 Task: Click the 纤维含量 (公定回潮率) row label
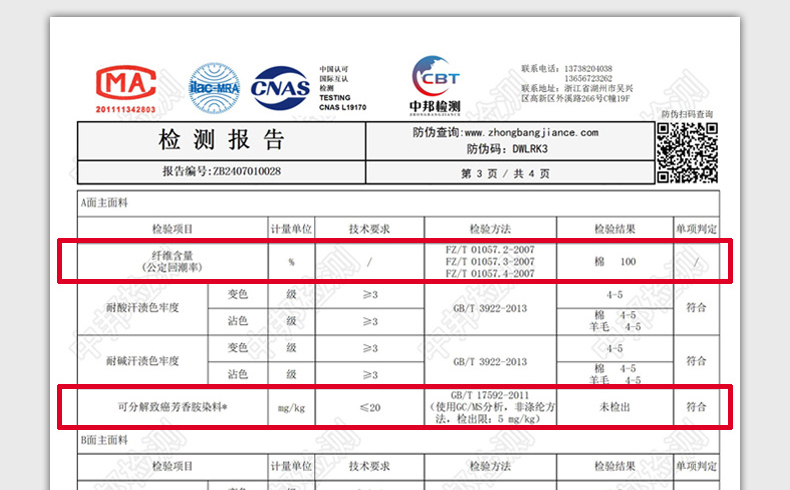(172, 262)
